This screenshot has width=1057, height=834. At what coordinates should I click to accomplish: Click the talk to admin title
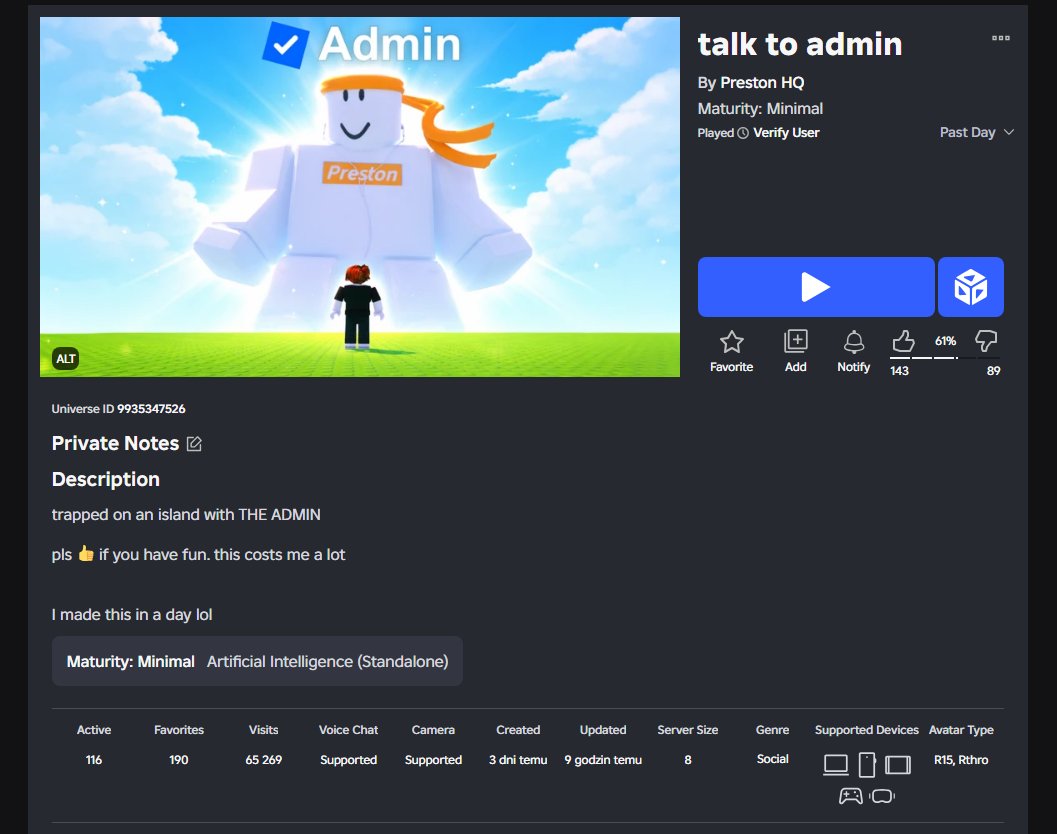click(x=799, y=44)
